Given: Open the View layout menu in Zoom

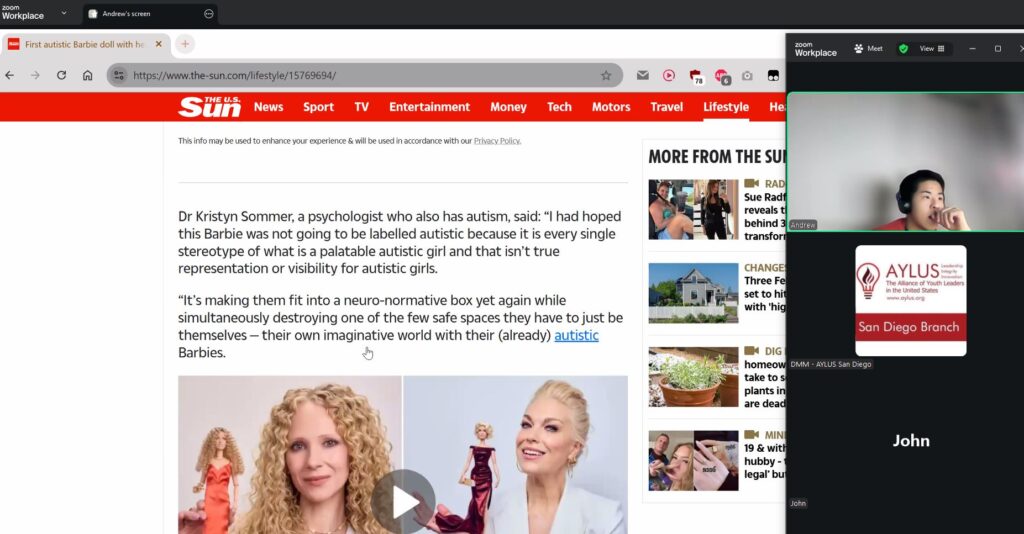Looking at the screenshot, I should point(931,48).
